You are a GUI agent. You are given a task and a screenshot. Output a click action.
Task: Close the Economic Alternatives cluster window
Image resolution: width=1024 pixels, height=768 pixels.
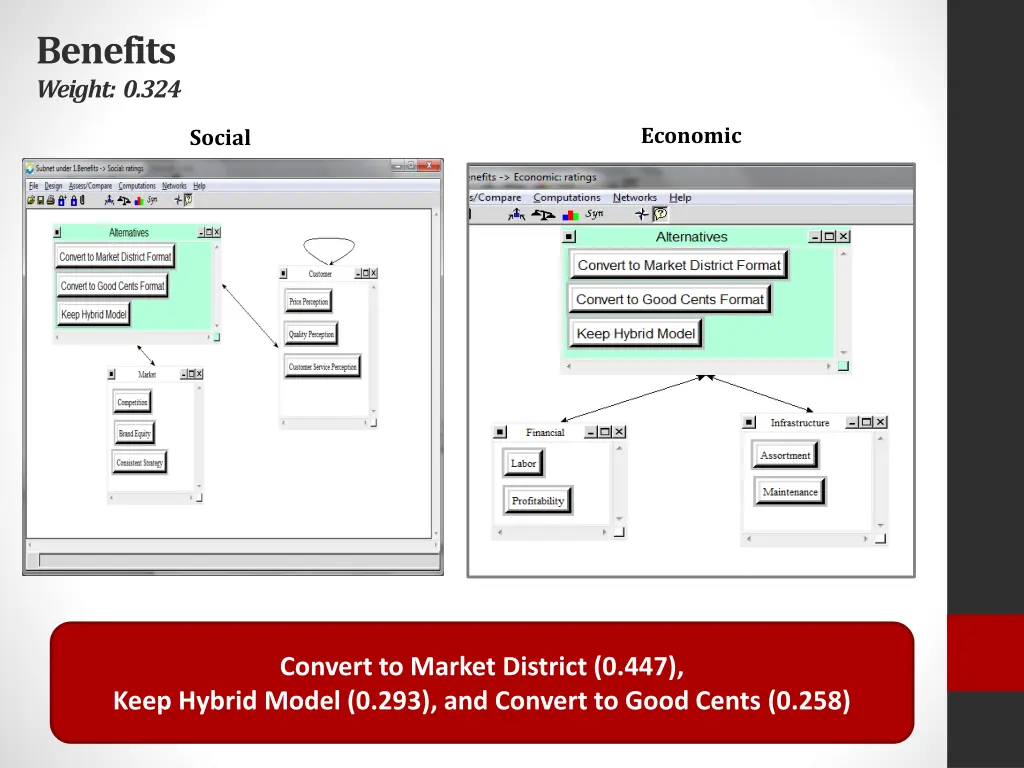tap(844, 236)
